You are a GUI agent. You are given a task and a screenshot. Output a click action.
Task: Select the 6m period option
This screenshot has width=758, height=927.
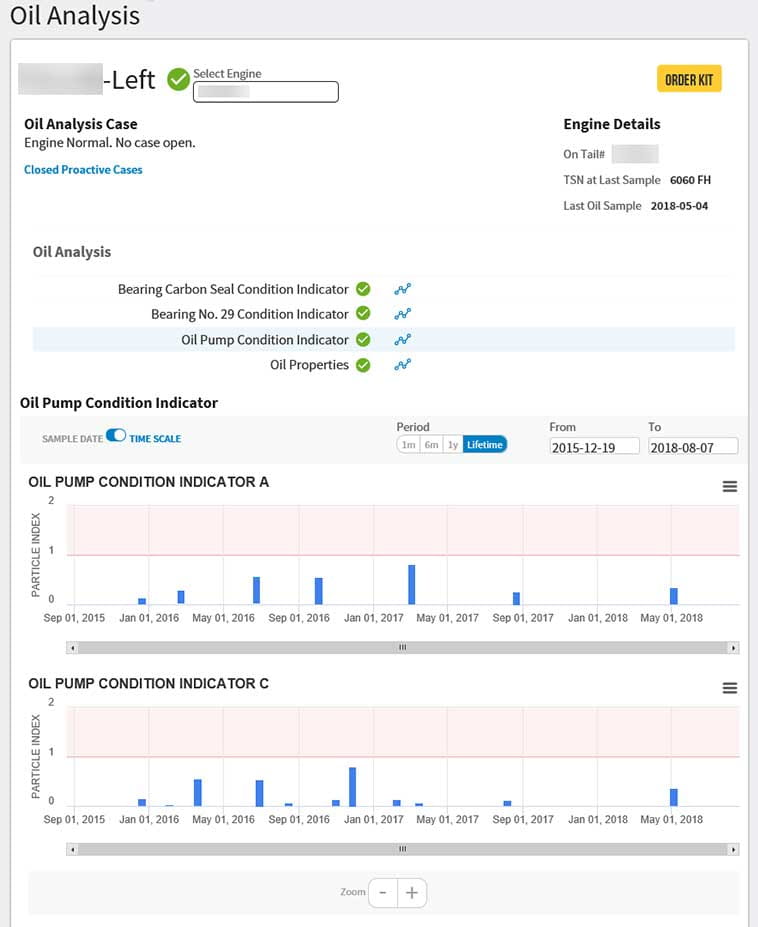430,445
